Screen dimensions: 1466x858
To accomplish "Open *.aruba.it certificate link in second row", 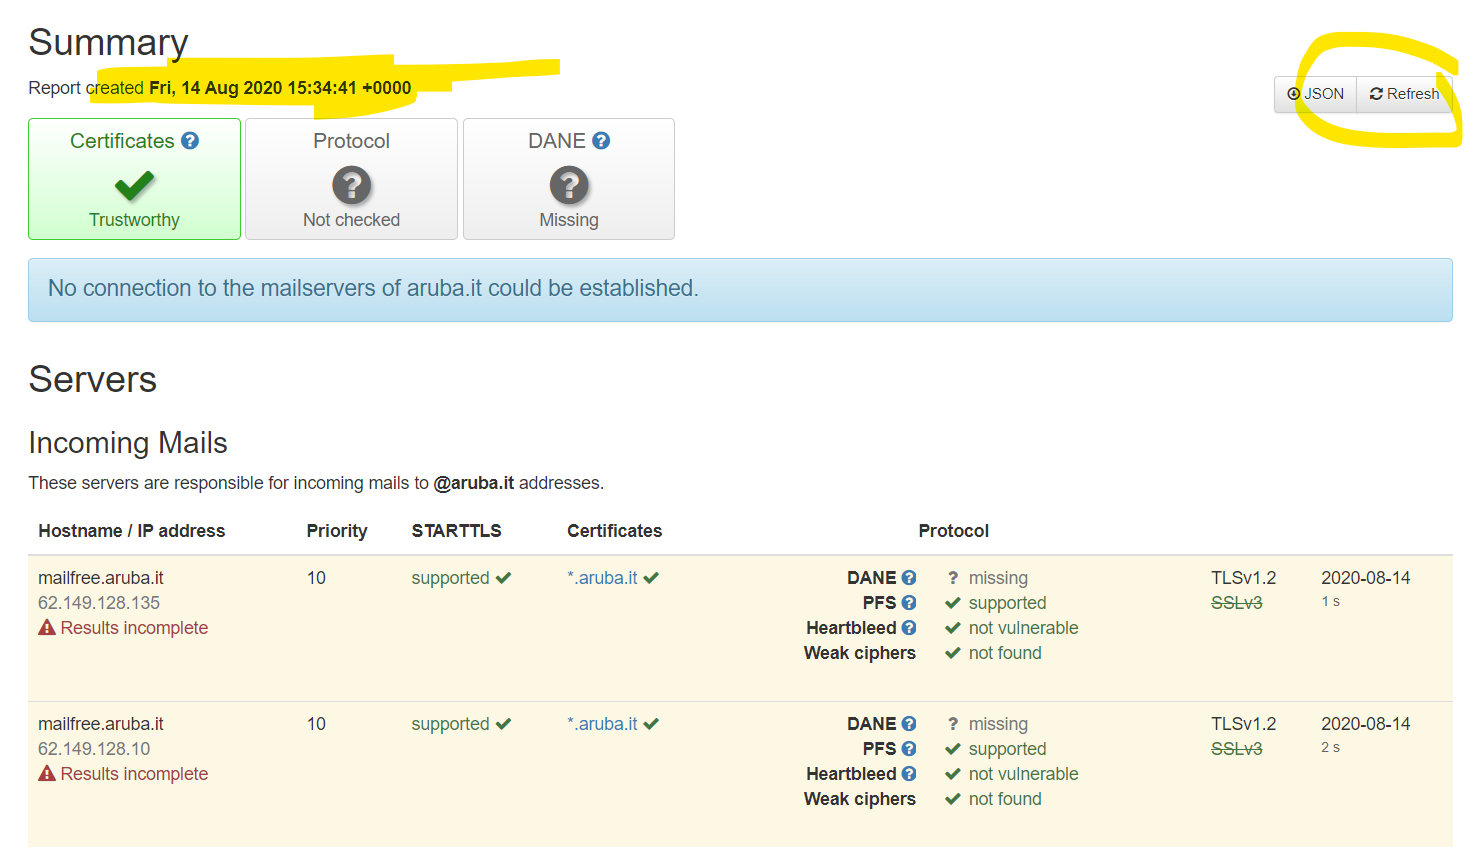I will tap(603, 724).
